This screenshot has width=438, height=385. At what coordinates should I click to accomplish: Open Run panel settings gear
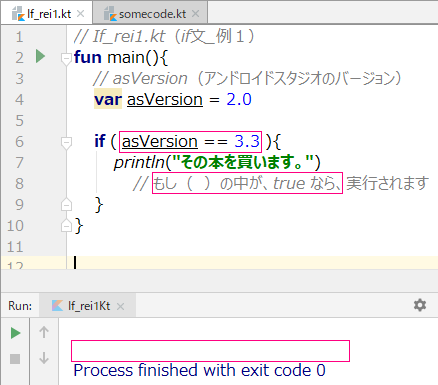[420, 305]
